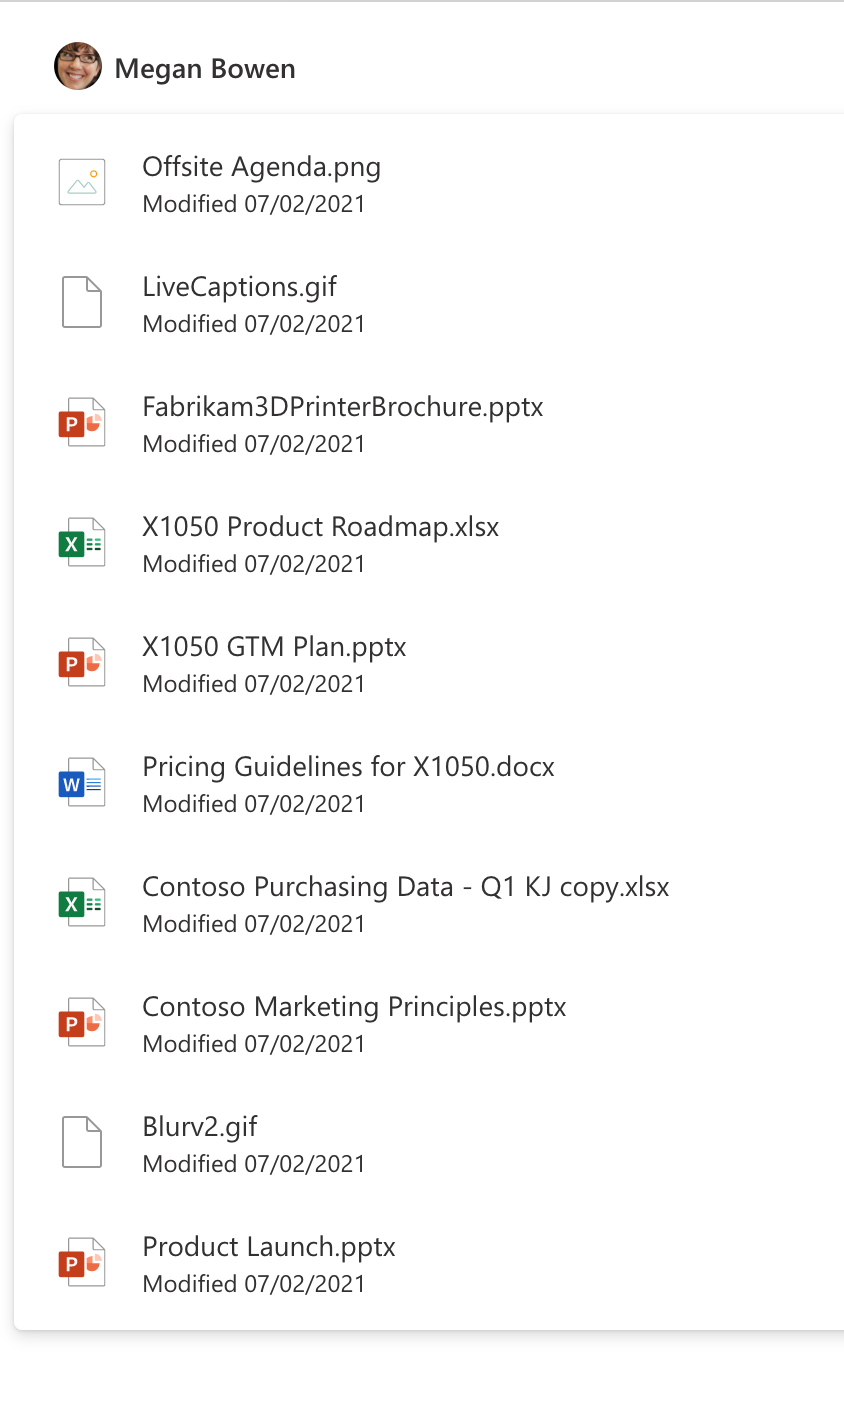Viewport: 844px width, 1424px height.
Task: Click the name Megan Bowen
Action: pyautogui.click(x=205, y=68)
